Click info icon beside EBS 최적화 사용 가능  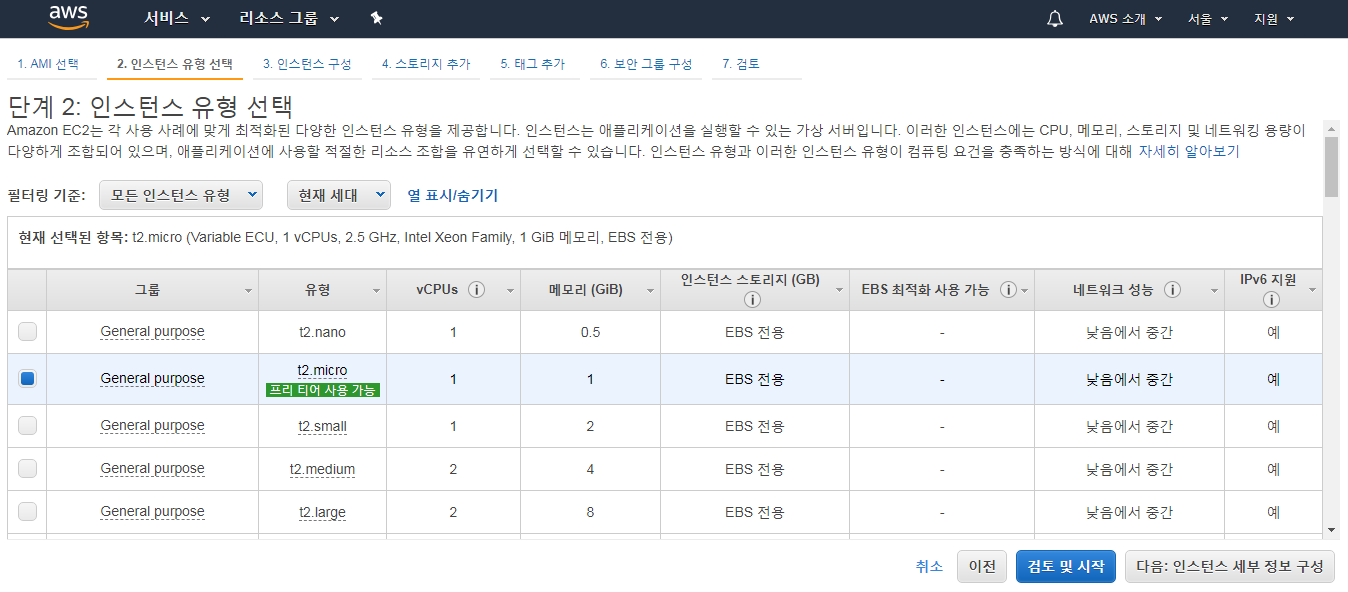click(1008, 290)
